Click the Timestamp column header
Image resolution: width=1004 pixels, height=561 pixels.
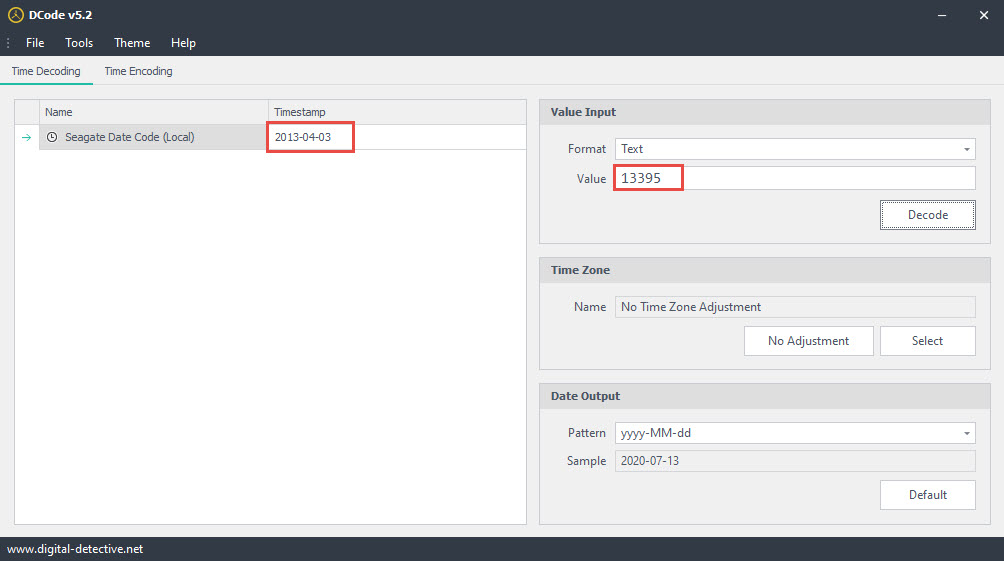[x=397, y=112]
